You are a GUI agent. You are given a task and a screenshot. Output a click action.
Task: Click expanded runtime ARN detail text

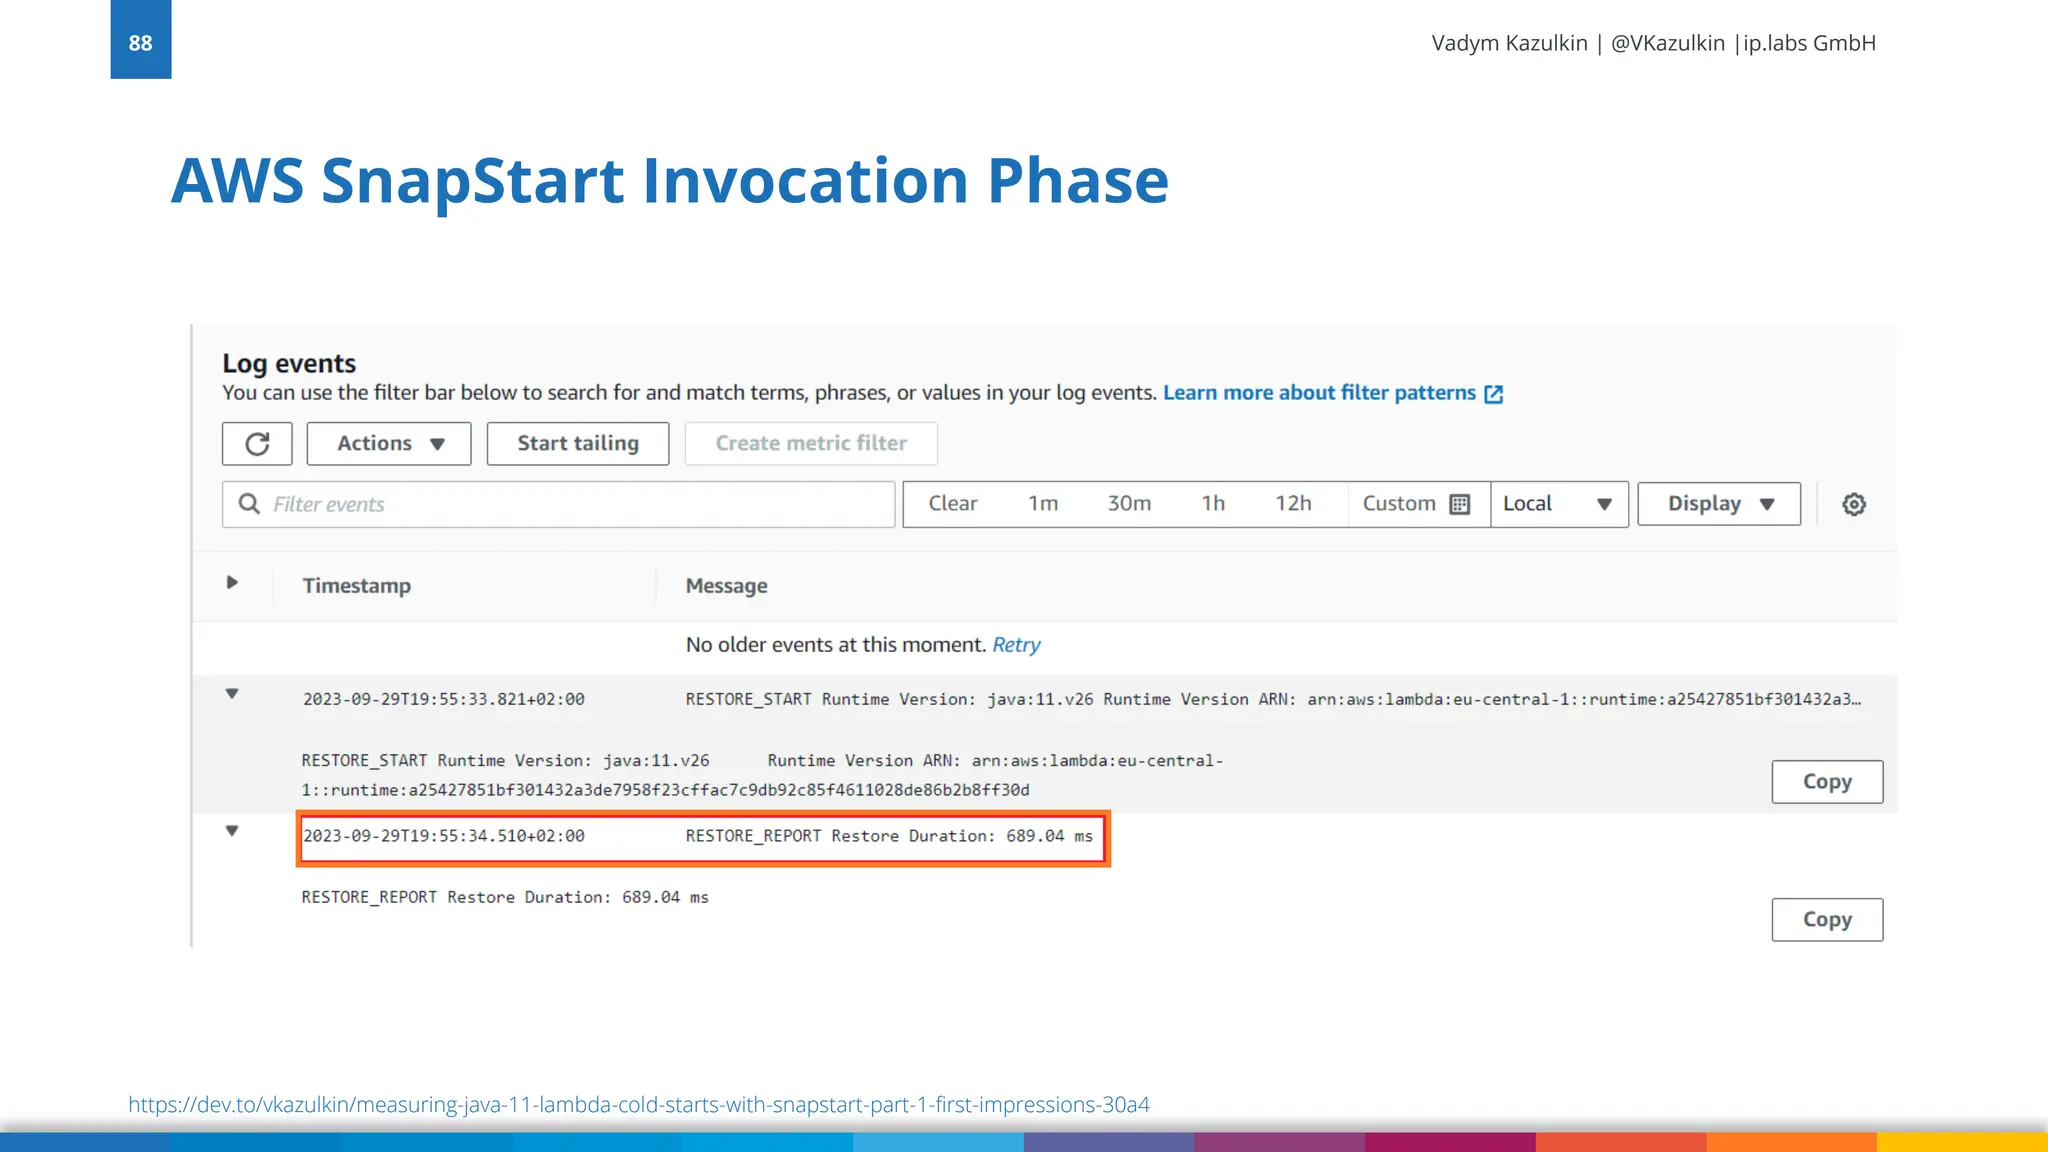click(762, 775)
